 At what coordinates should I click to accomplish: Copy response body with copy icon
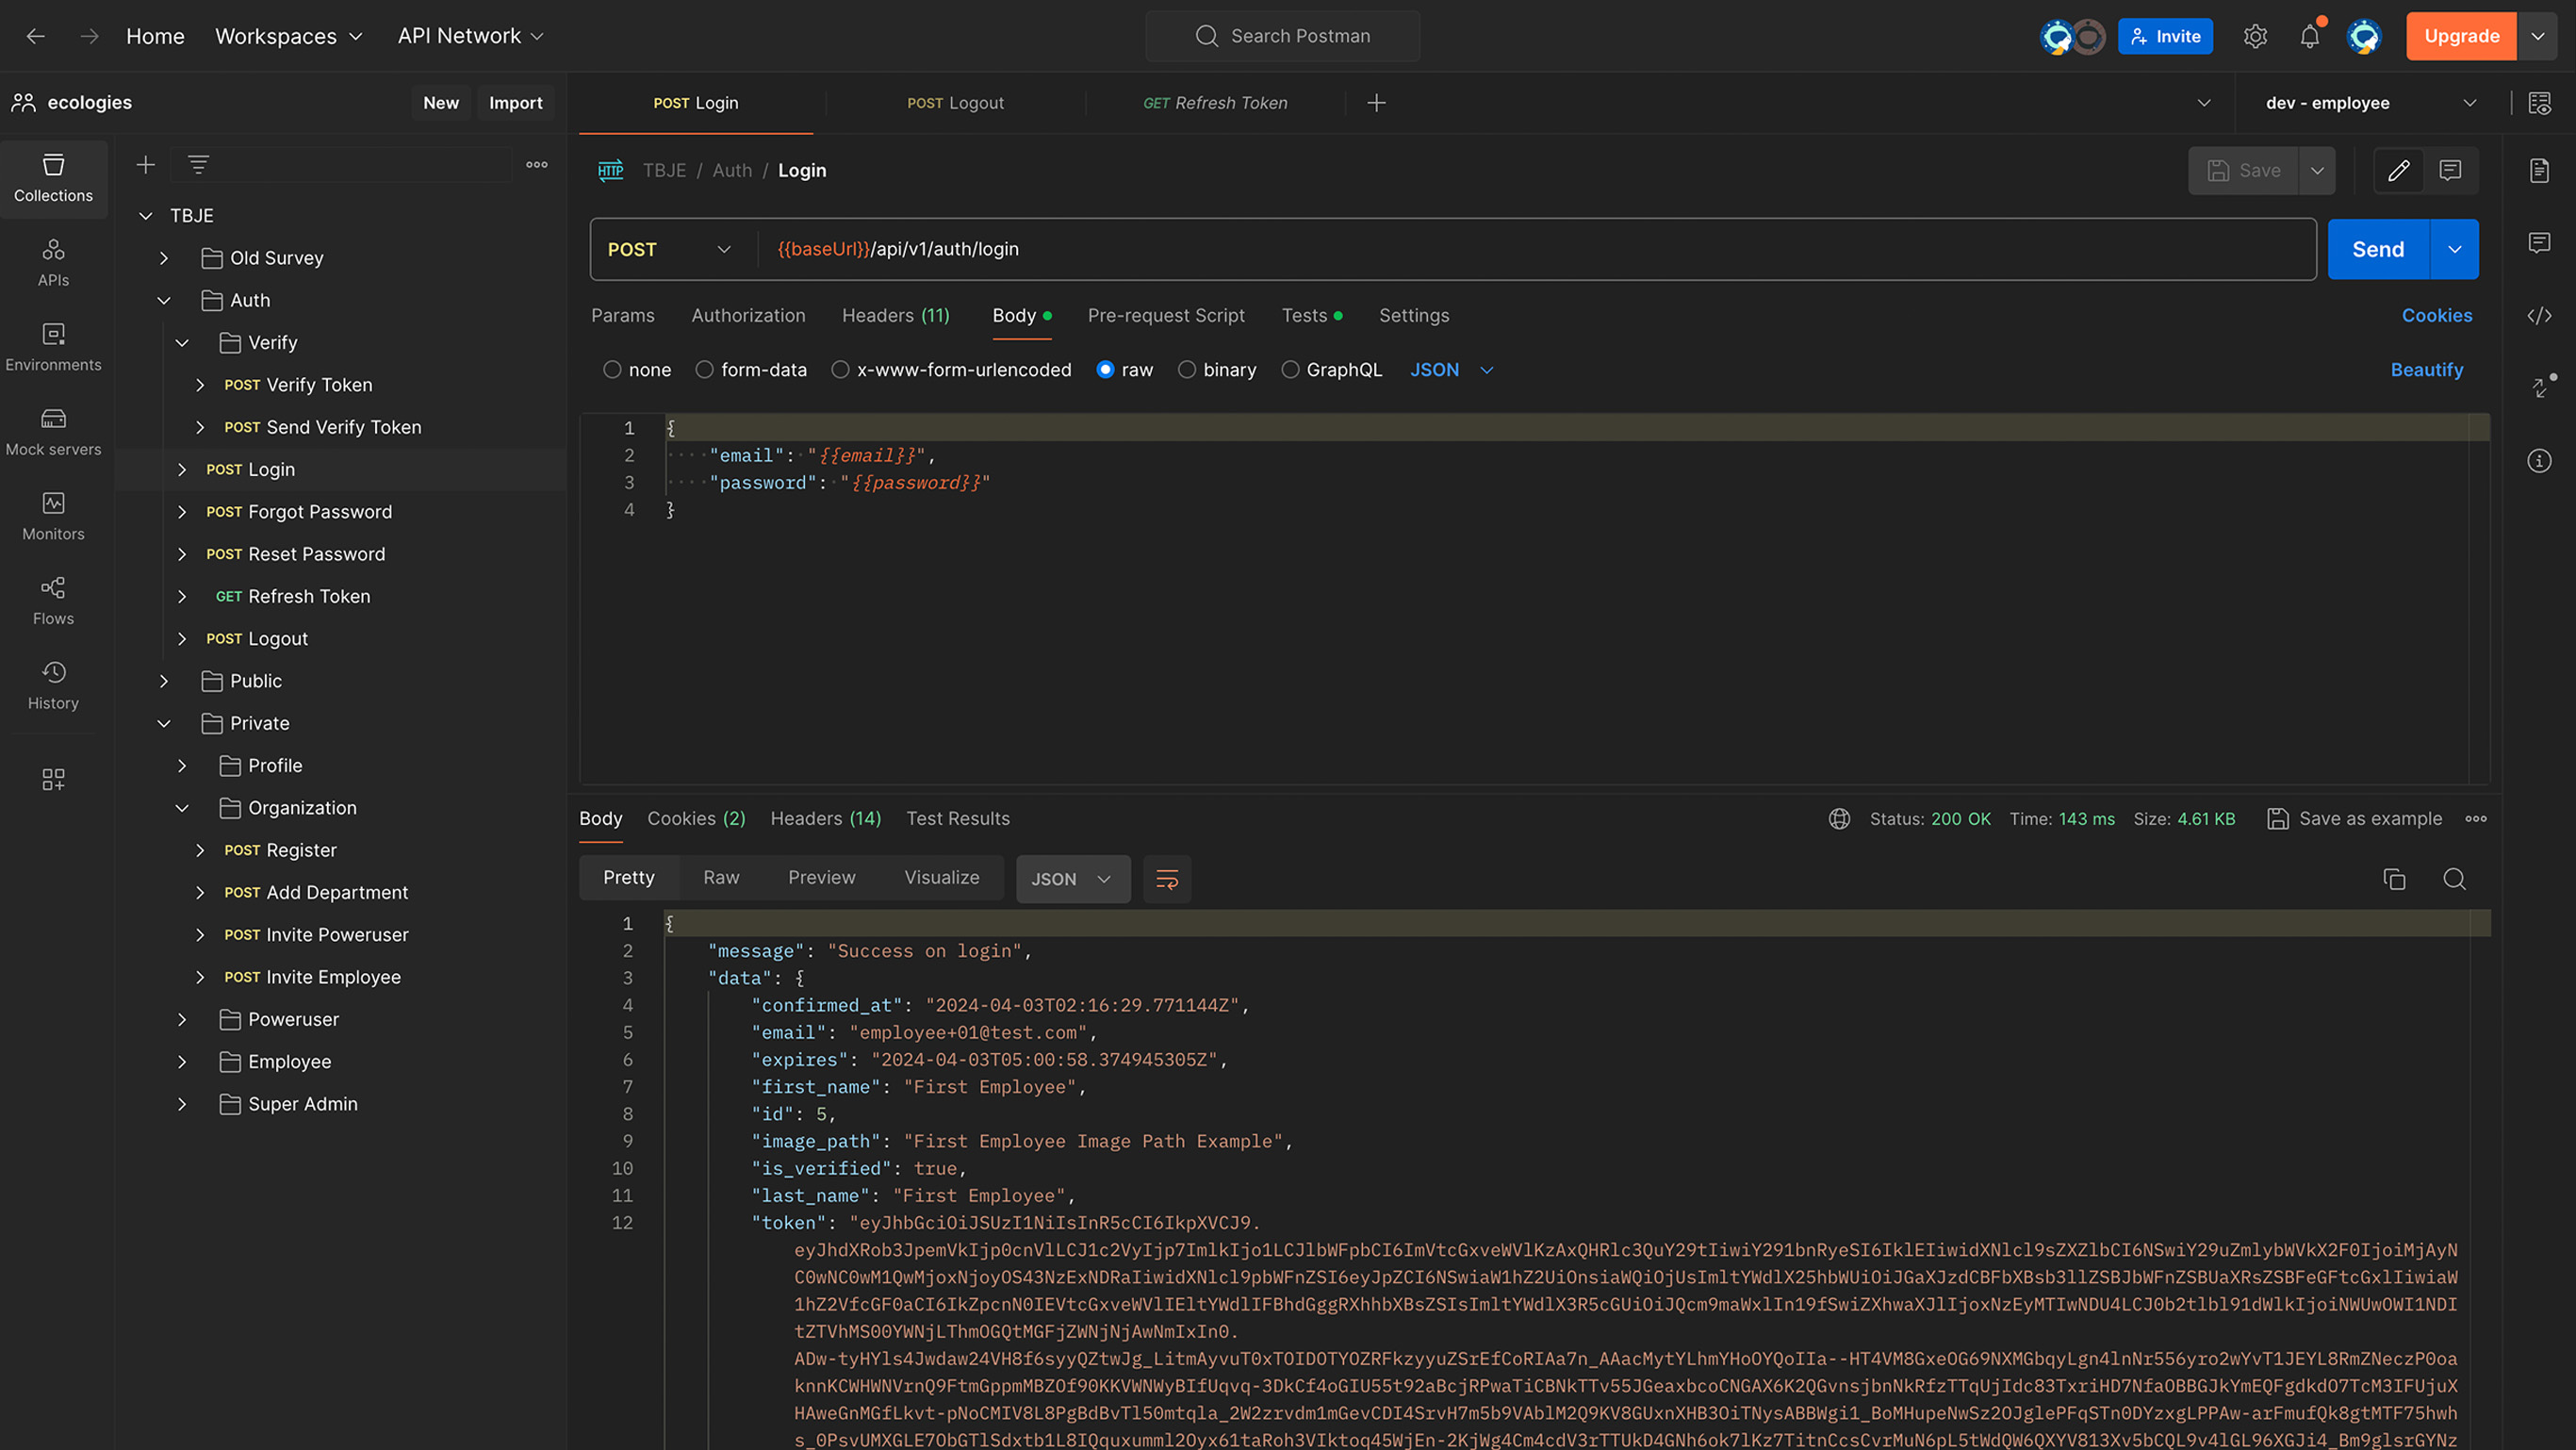[2394, 879]
